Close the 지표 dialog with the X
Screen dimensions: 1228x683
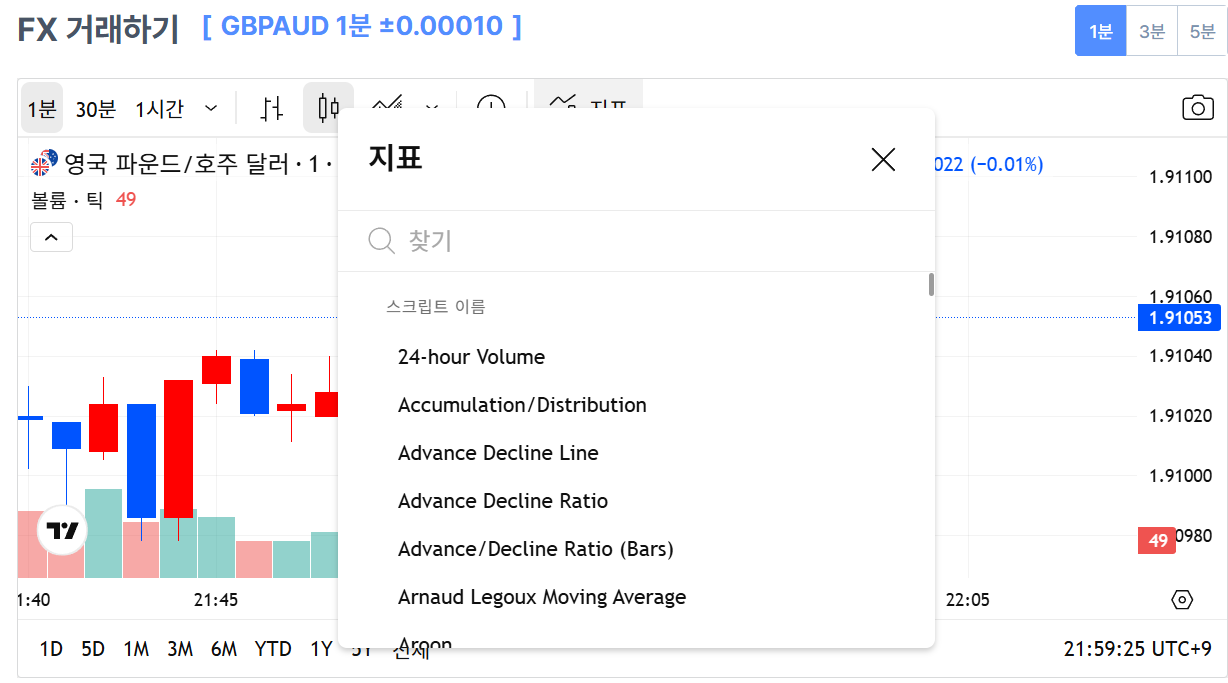[883, 159]
